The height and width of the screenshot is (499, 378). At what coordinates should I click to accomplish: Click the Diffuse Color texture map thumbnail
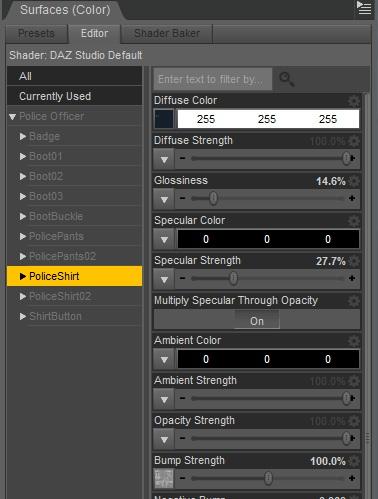(x=164, y=119)
